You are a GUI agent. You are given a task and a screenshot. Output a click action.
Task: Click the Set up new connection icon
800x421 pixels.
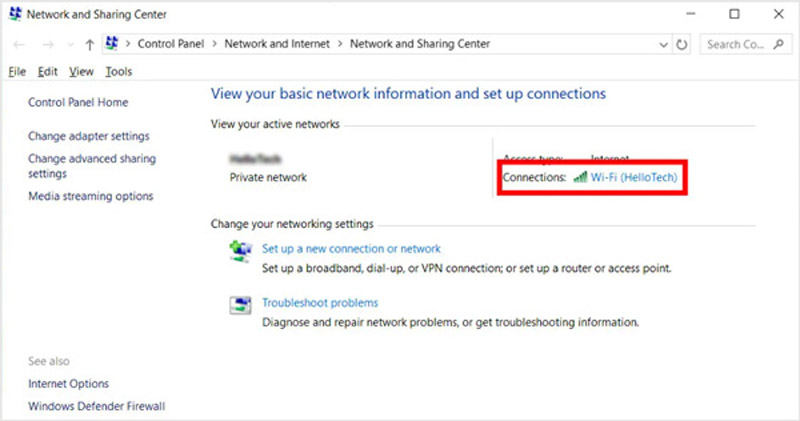pyautogui.click(x=240, y=250)
